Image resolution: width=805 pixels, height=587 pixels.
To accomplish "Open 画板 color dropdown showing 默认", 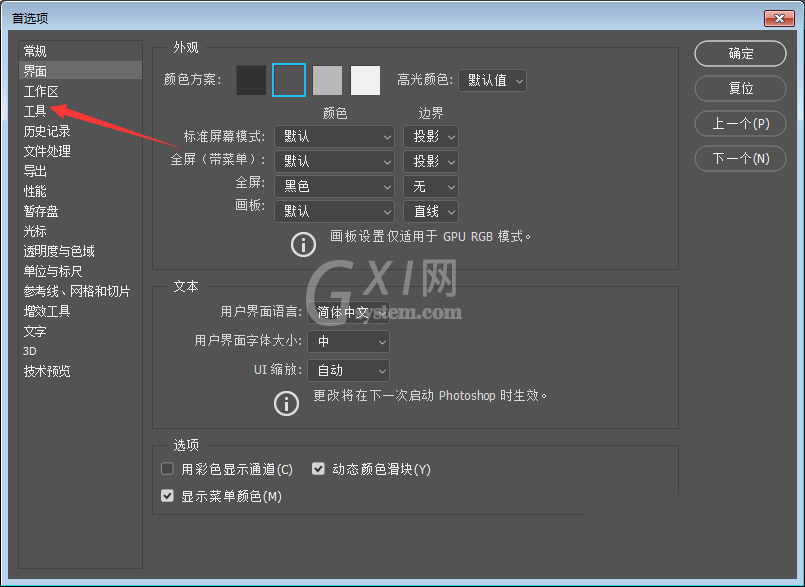I will click(x=334, y=211).
